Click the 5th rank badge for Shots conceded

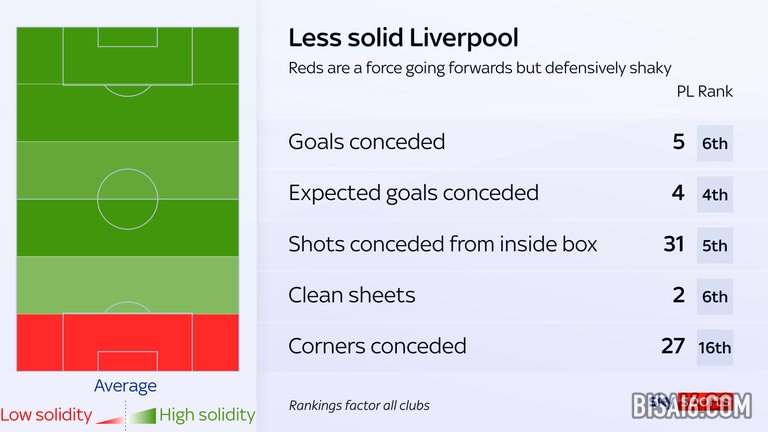715,245
